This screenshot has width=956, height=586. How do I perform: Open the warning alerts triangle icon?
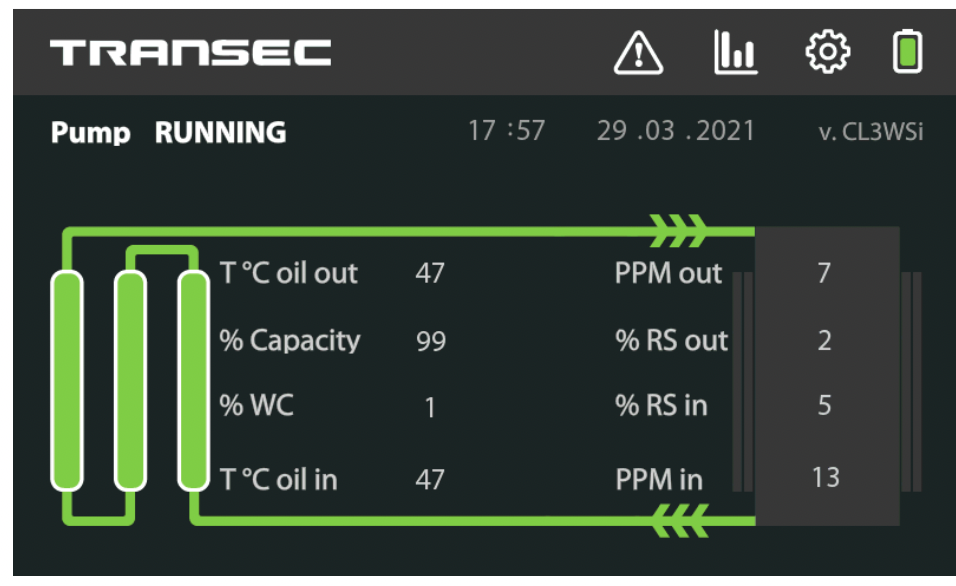(x=638, y=53)
